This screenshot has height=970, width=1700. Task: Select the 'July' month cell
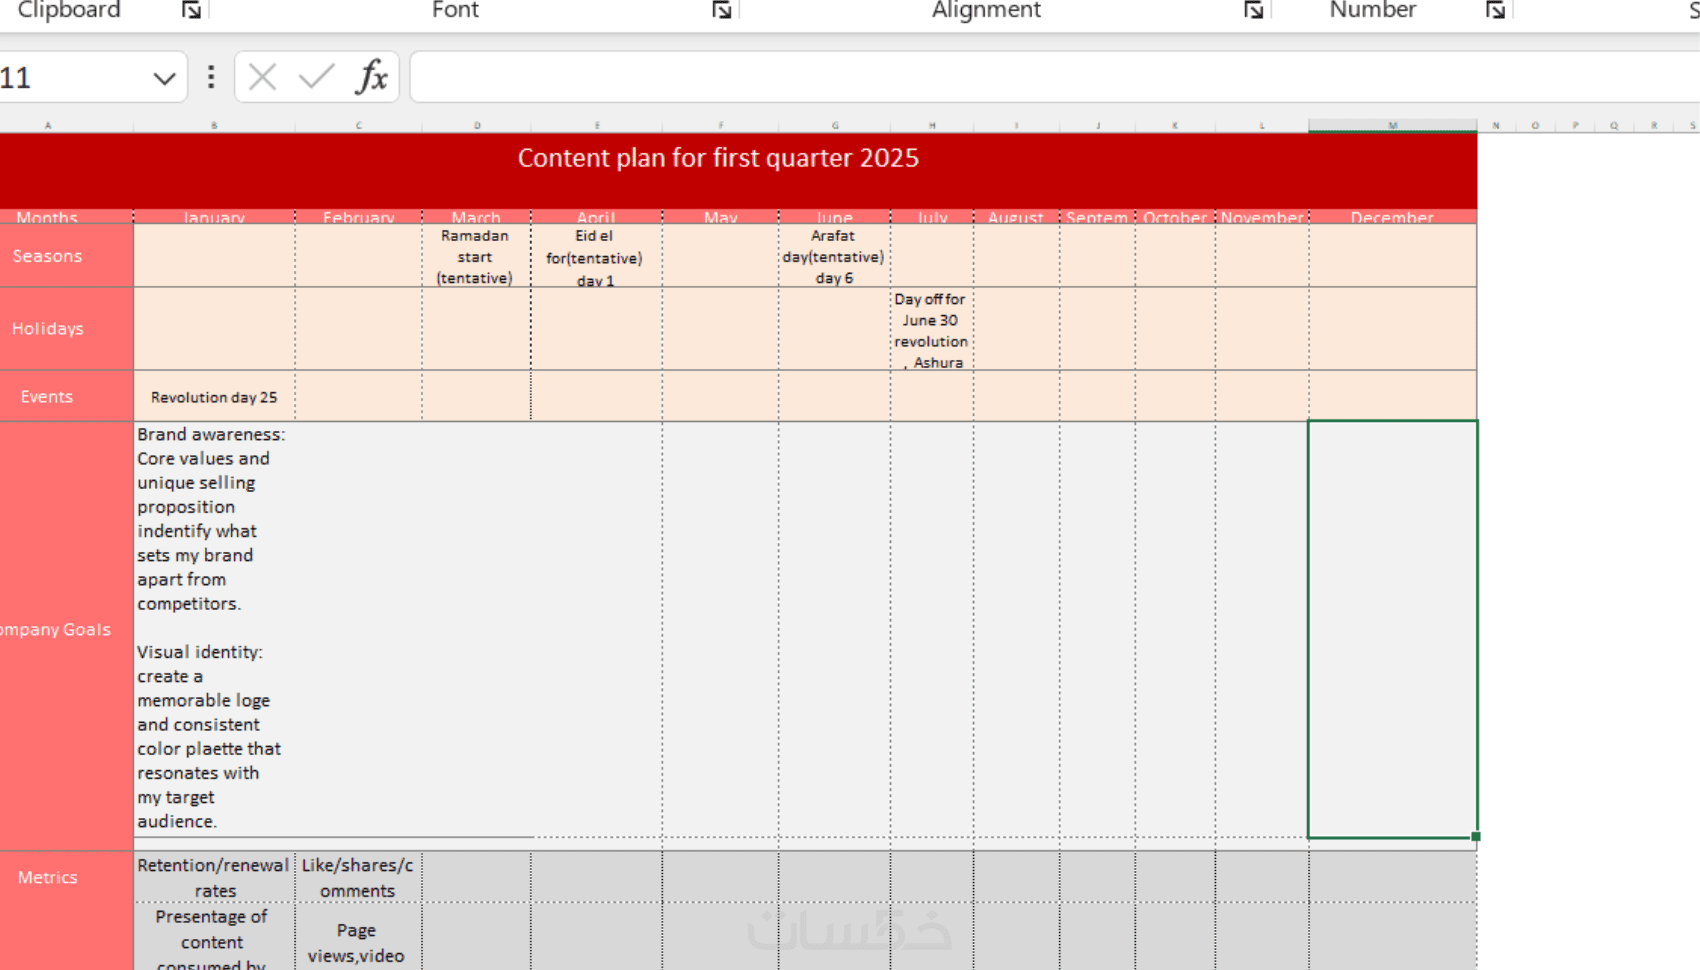coord(932,217)
